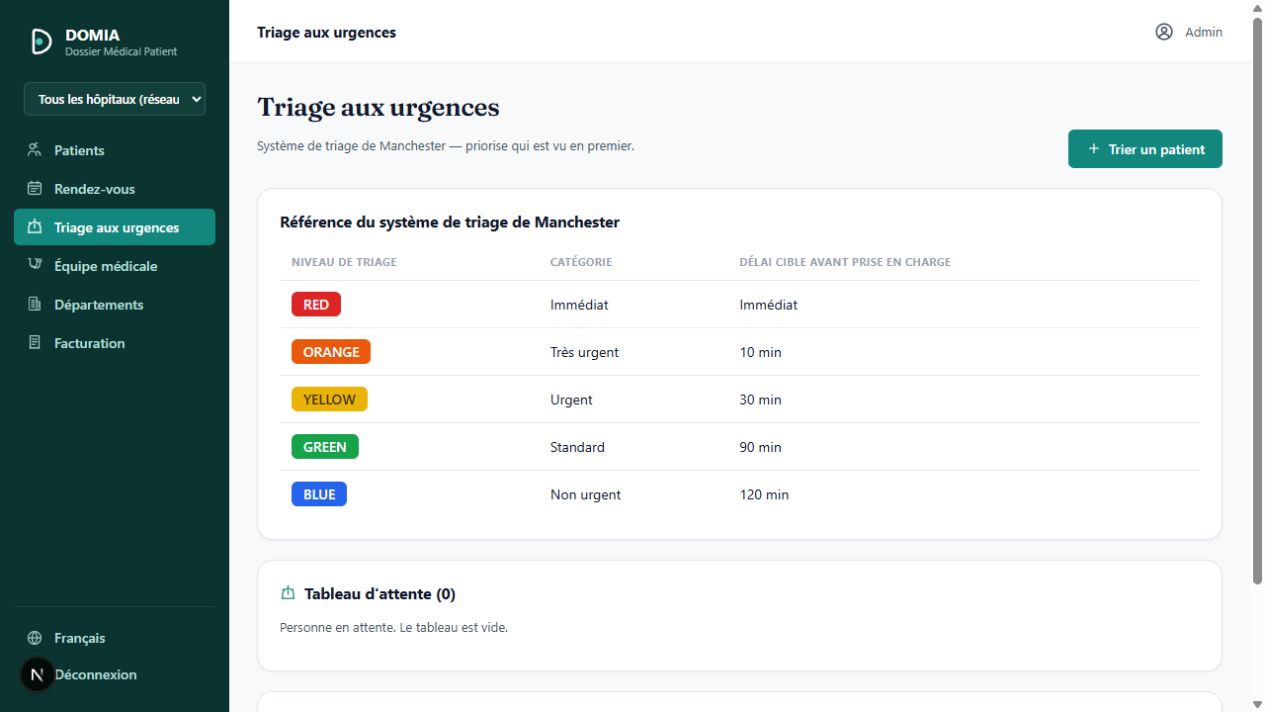Click the Dossier Médical Patient tagline
1265x712 pixels.
pos(121,51)
